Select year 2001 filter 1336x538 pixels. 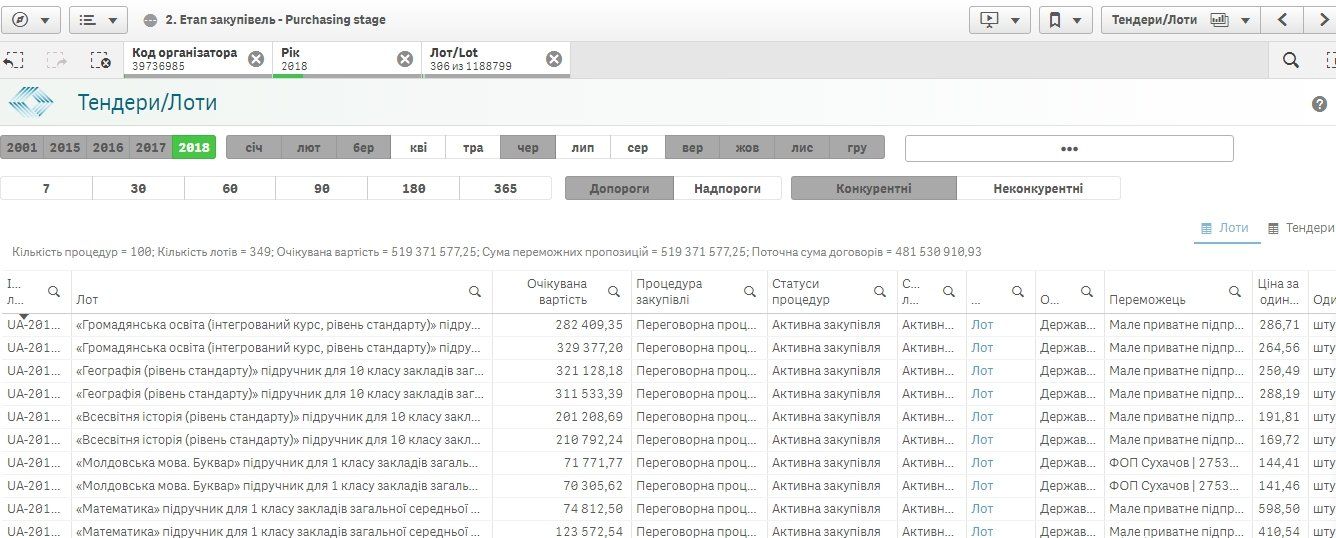click(22, 147)
